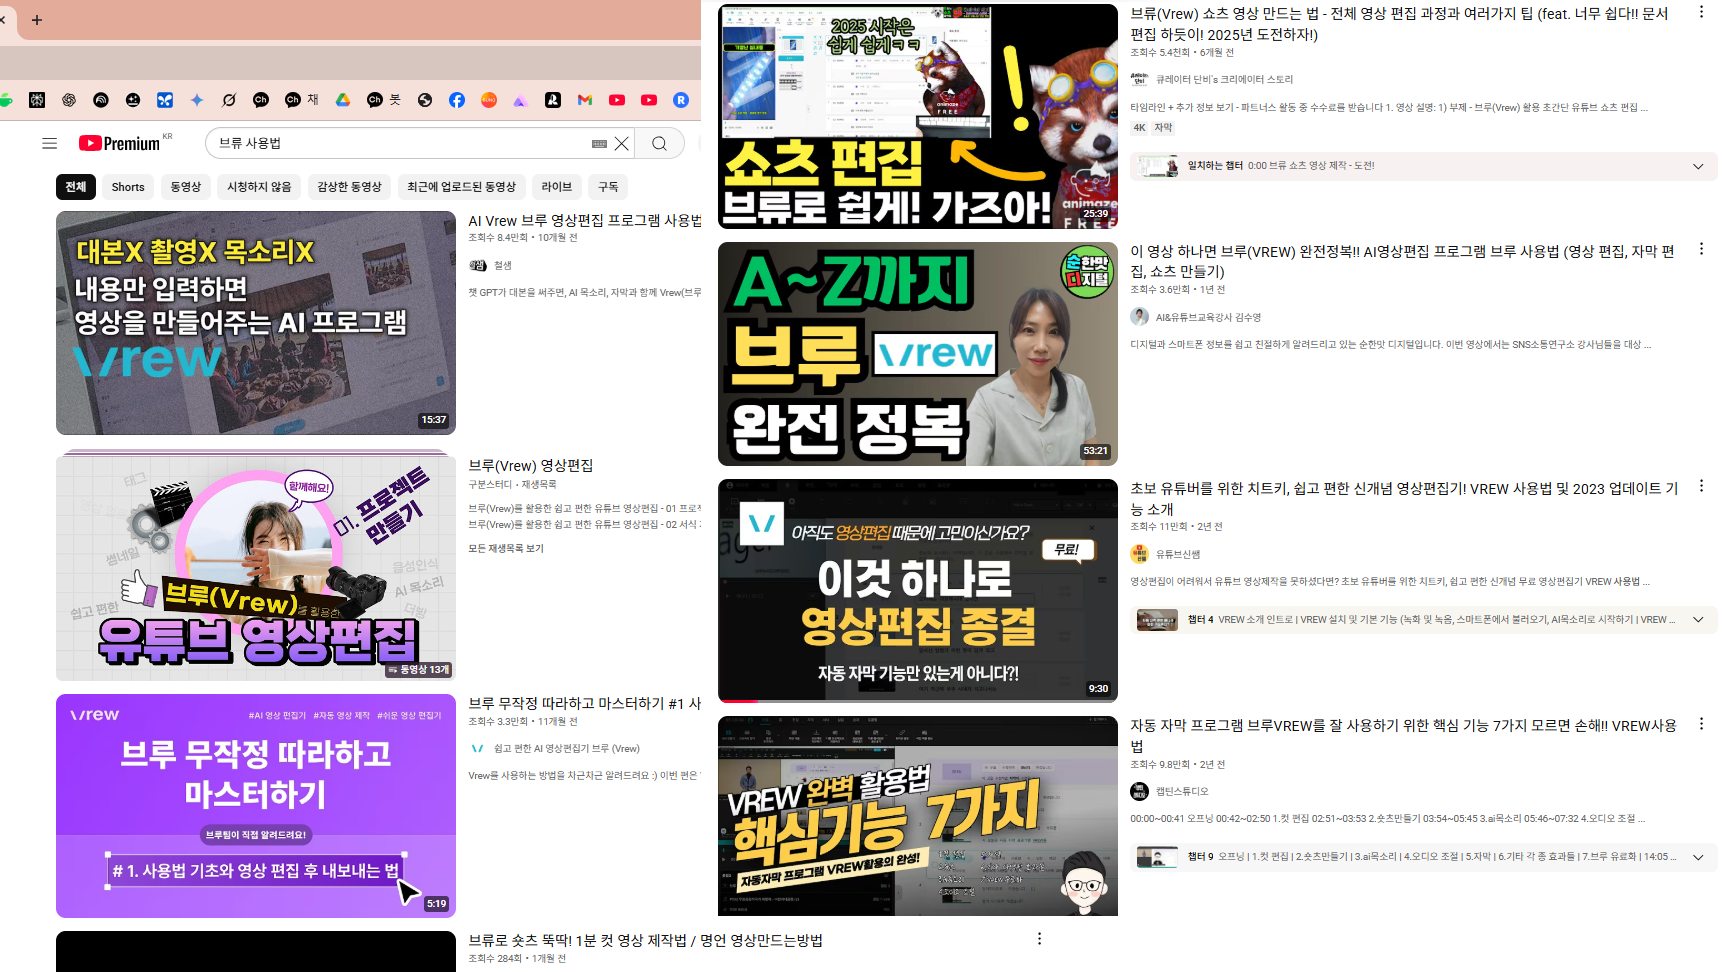Expand the 챕터 9 오프닝 chapters
This screenshot has height=972, width=1723.
coord(1698,857)
